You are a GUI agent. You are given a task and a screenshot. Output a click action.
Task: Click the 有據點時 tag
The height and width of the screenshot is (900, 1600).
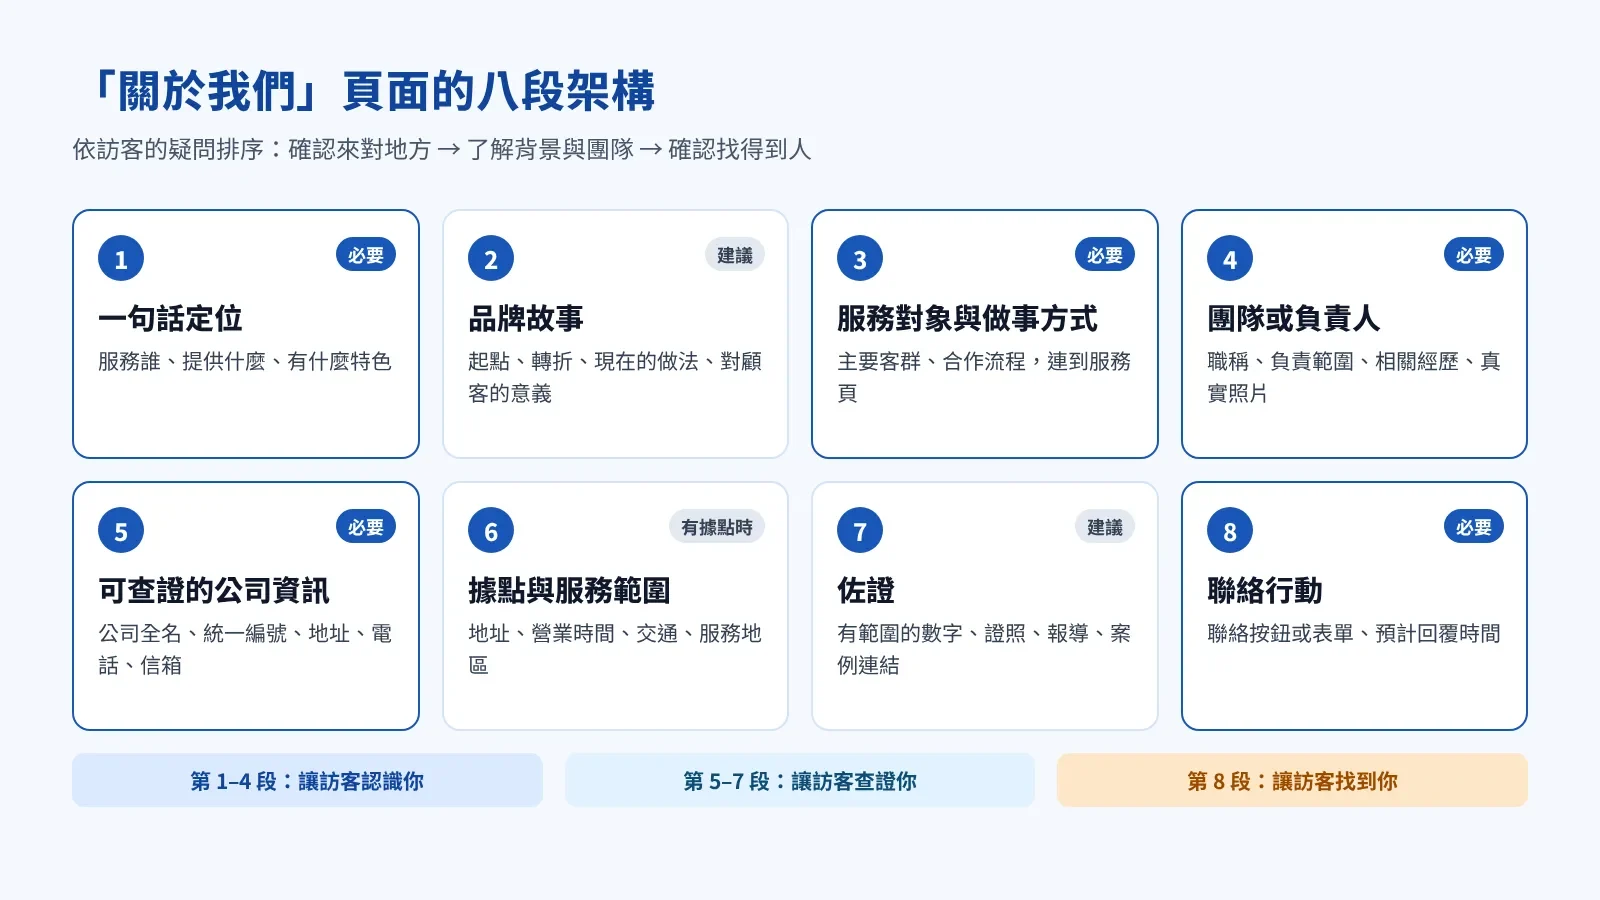coord(717,527)
